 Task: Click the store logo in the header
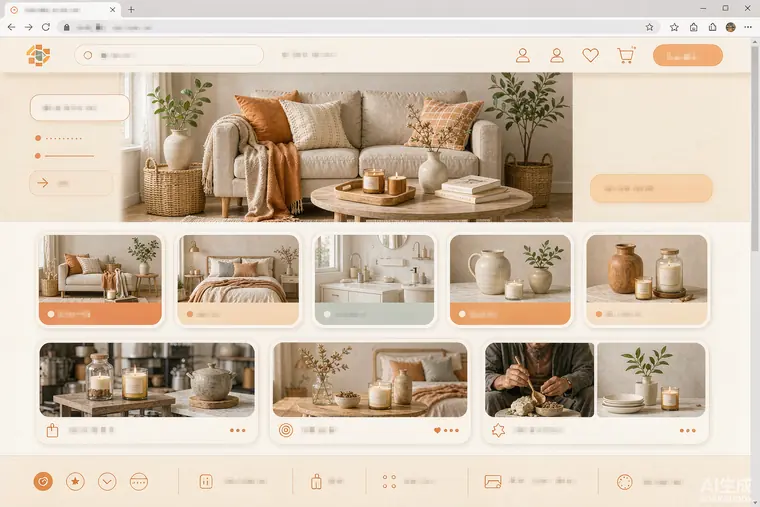pyautogui.click(x=38, y=55)
